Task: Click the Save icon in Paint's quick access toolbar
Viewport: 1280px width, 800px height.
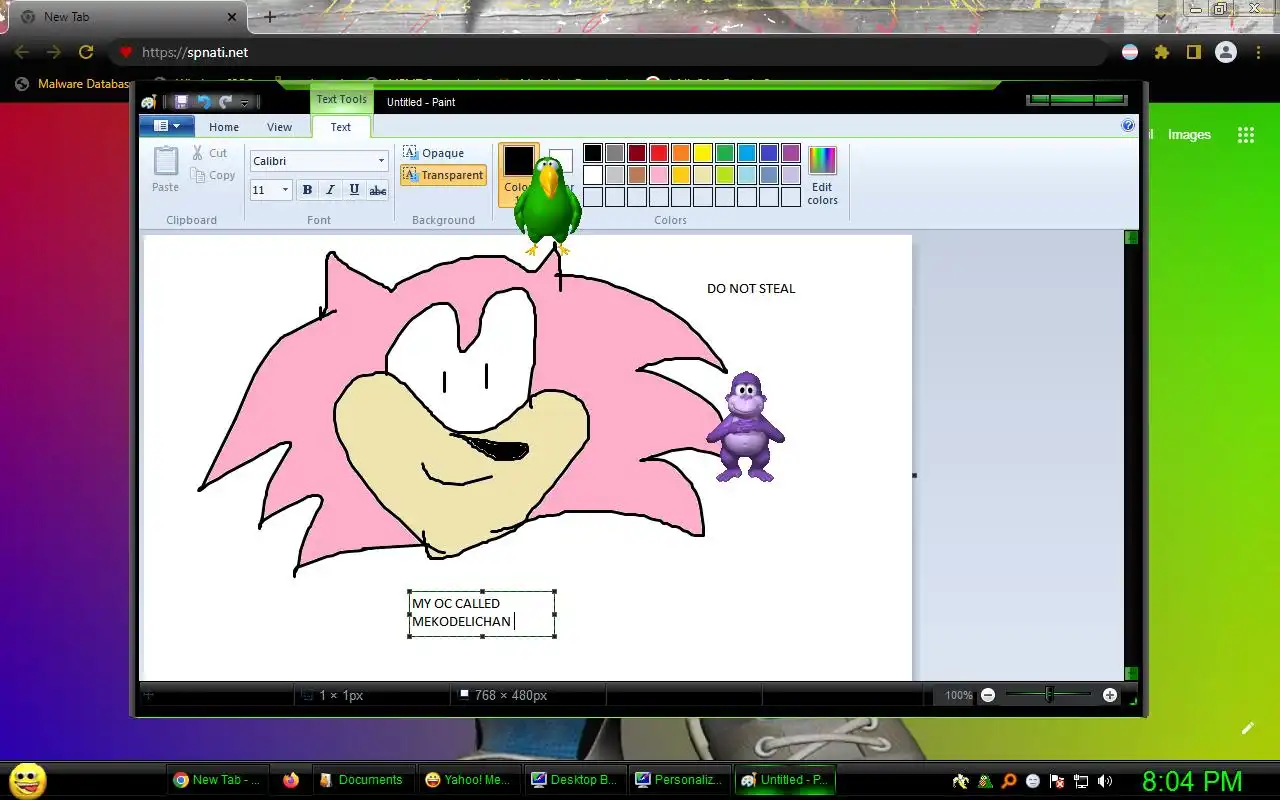Action: [181, 102]
